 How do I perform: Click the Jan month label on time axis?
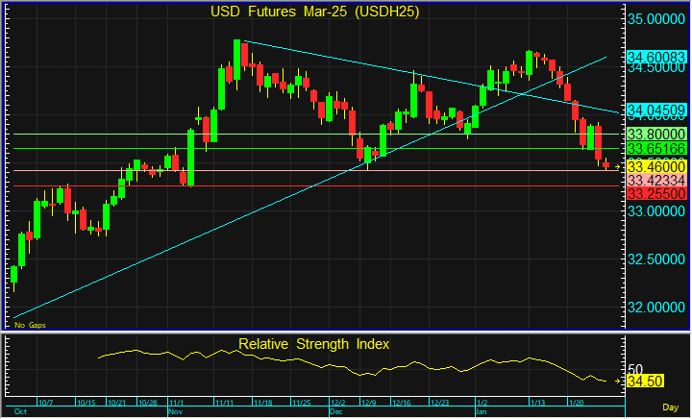tap(480, 411)
